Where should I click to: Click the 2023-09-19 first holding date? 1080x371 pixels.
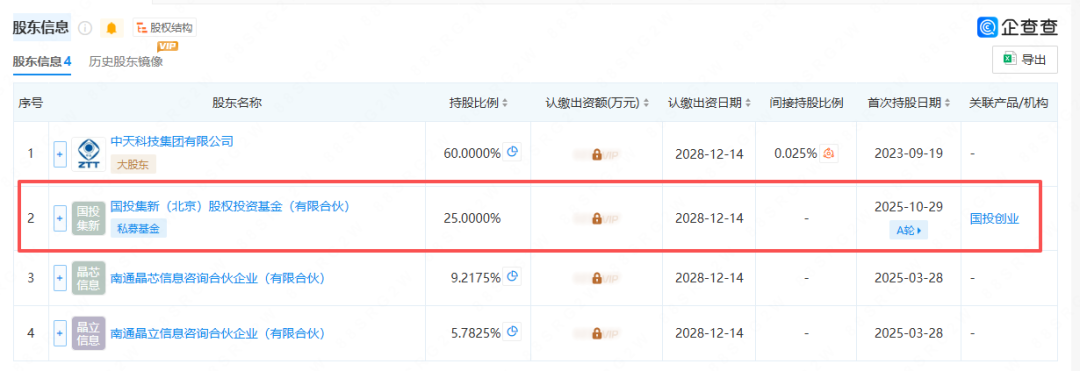click(x=908, y=153)
